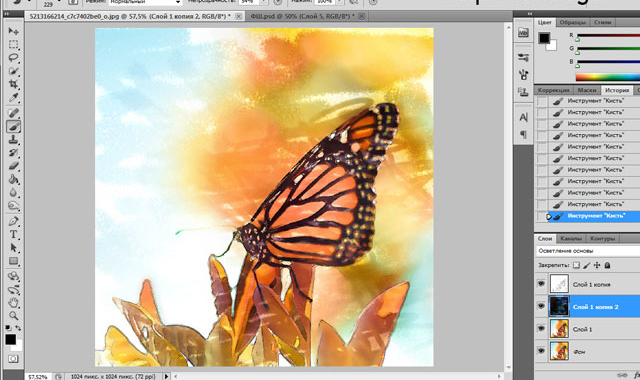The width and height of the screenshot is (640, 380).
Task: Open the Brush panel dock icon
Action: [x=523, y=58]
